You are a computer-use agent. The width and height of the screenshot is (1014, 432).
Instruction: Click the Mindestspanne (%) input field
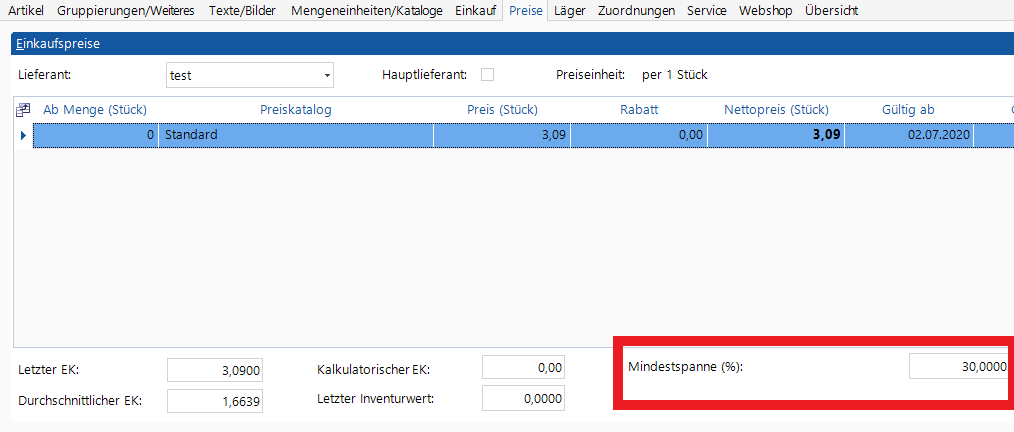[x=960, y=367]
